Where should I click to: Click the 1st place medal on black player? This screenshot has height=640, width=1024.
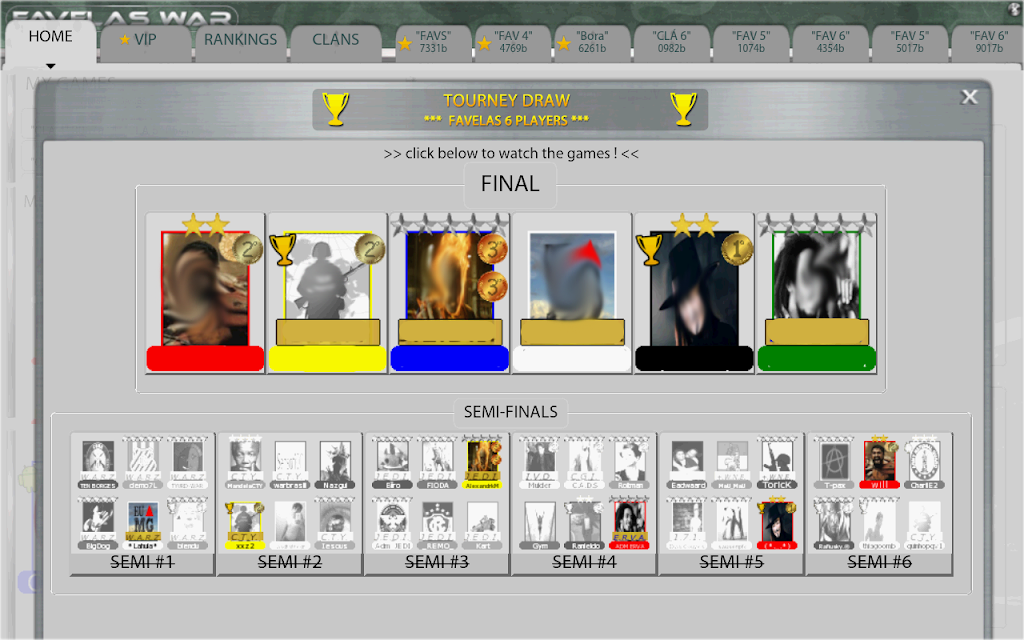(737, 249)
